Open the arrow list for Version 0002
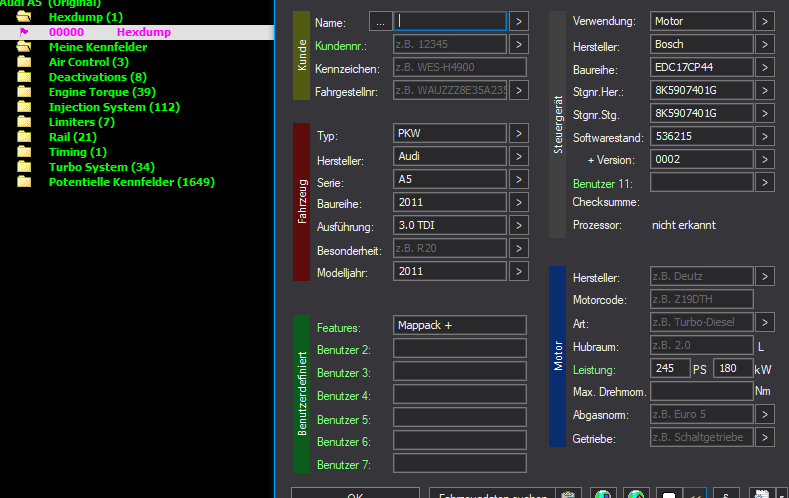The height and width of the screenshot is (498, 789). pos(765,159)
